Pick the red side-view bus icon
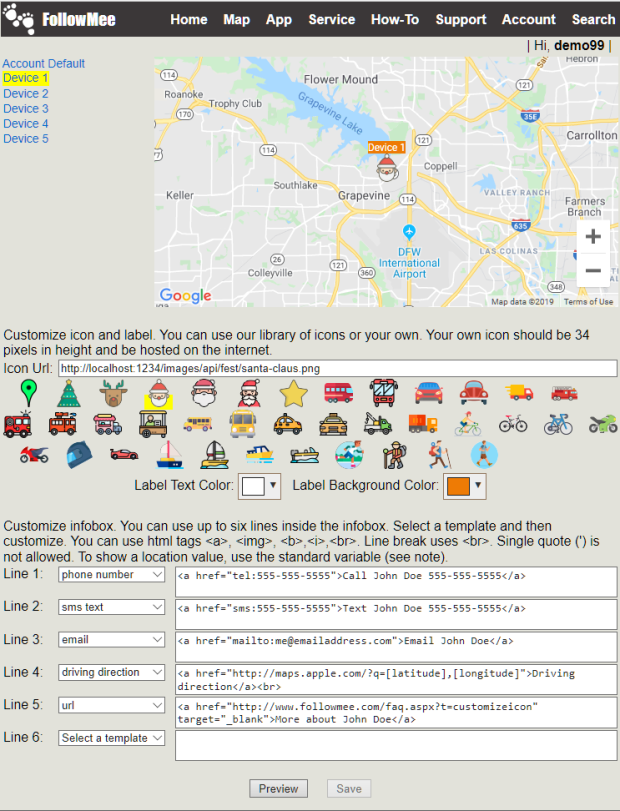The image size is (620, 811). point(339,393)
